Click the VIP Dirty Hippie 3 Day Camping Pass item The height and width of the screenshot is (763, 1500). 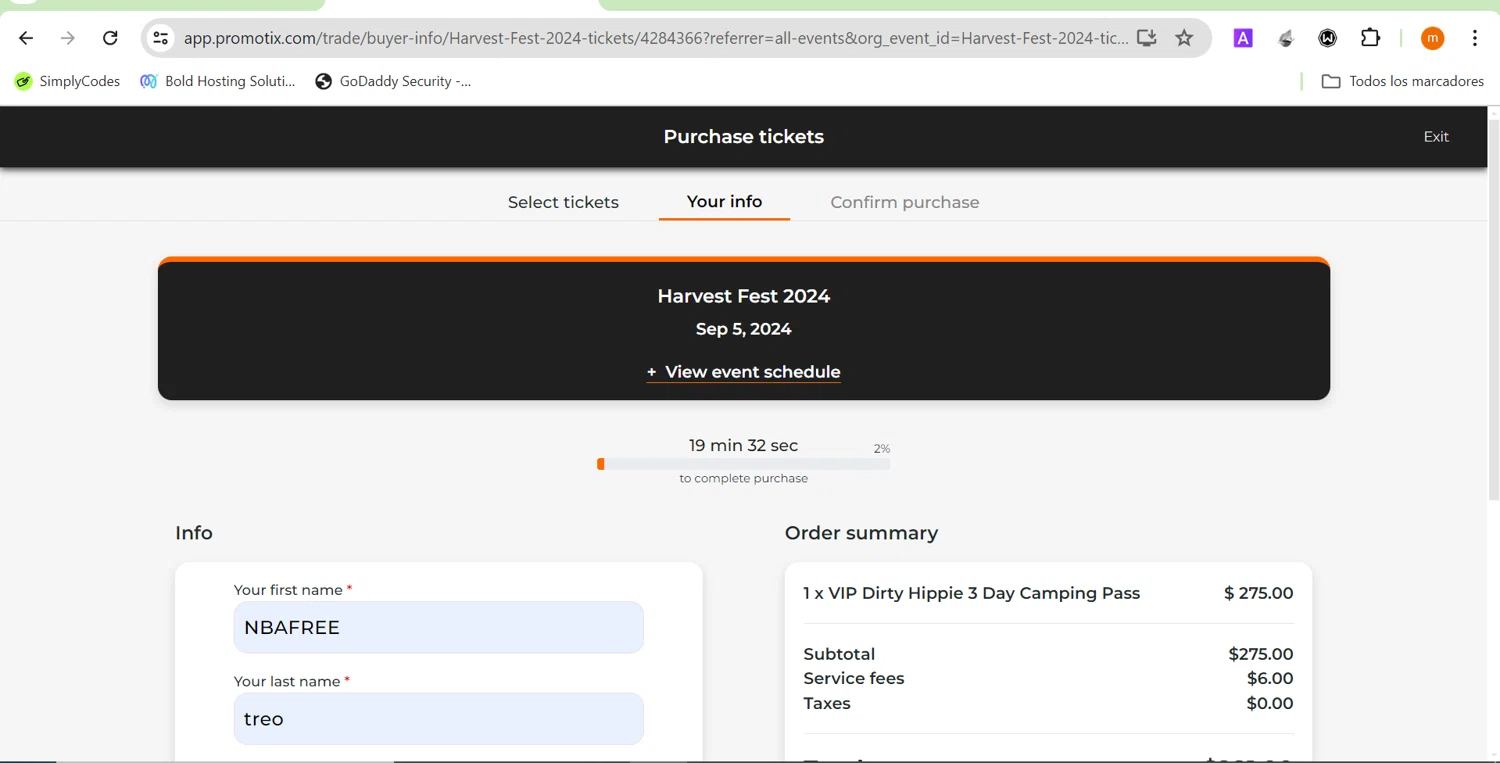971,593
